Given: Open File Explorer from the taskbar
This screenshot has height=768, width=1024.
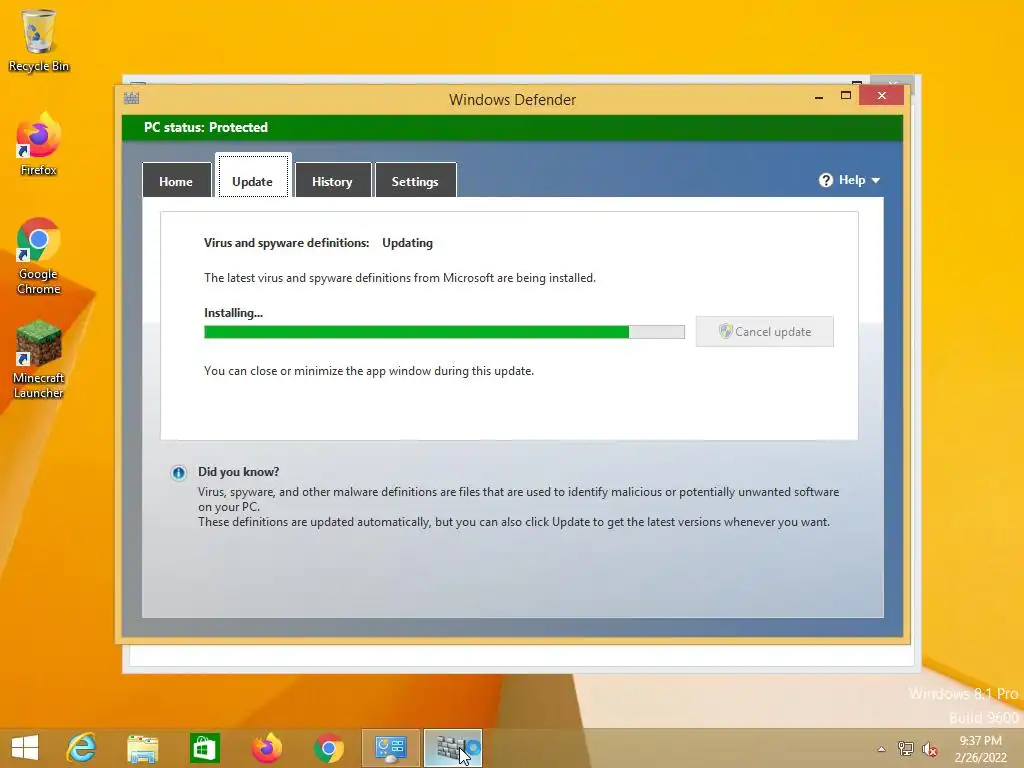Looking at the screenshot, I should tap(143, 748).
